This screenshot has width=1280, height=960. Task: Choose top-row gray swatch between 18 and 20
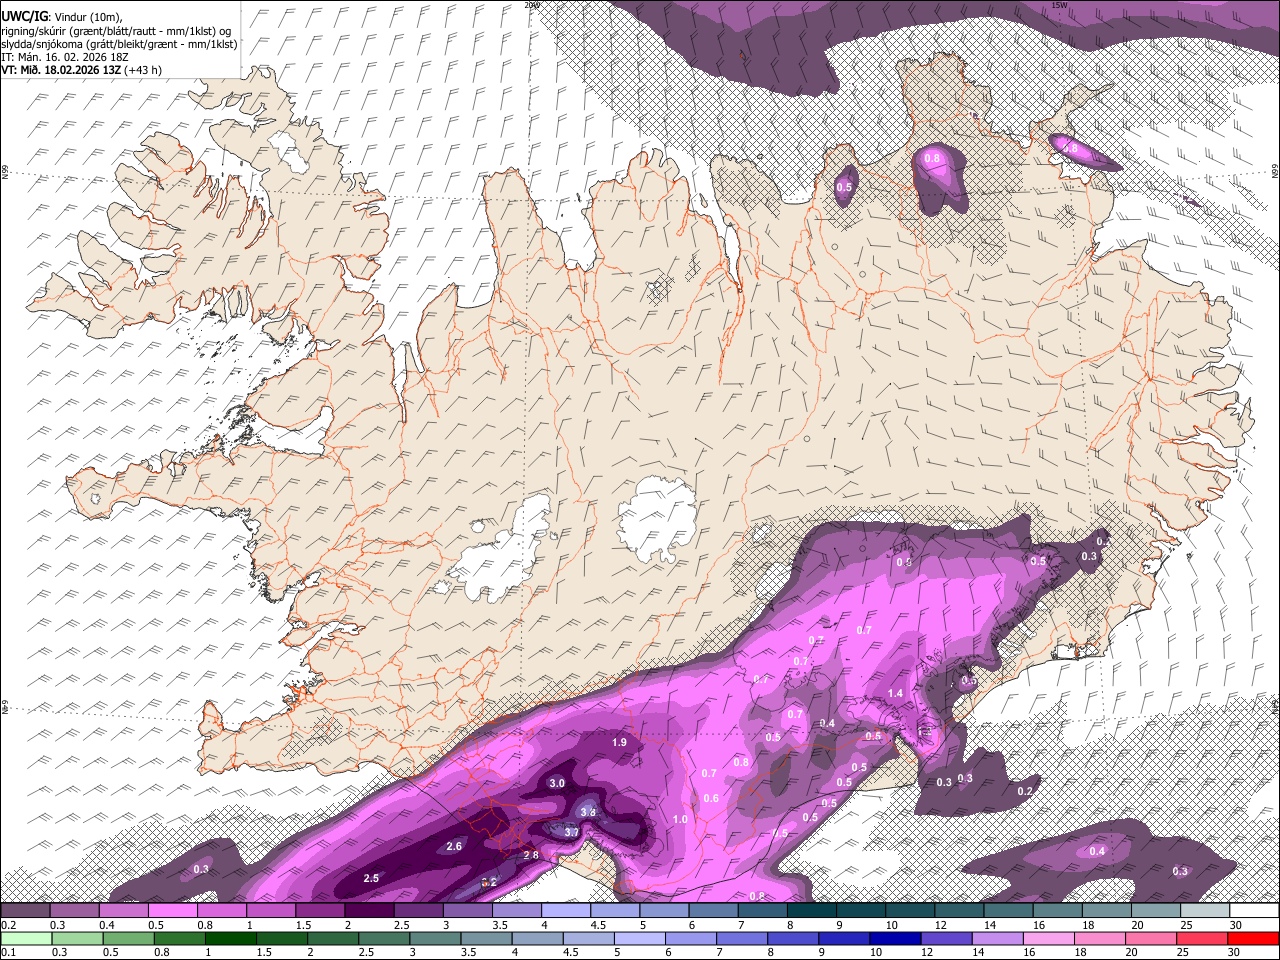coord(1106,911)
